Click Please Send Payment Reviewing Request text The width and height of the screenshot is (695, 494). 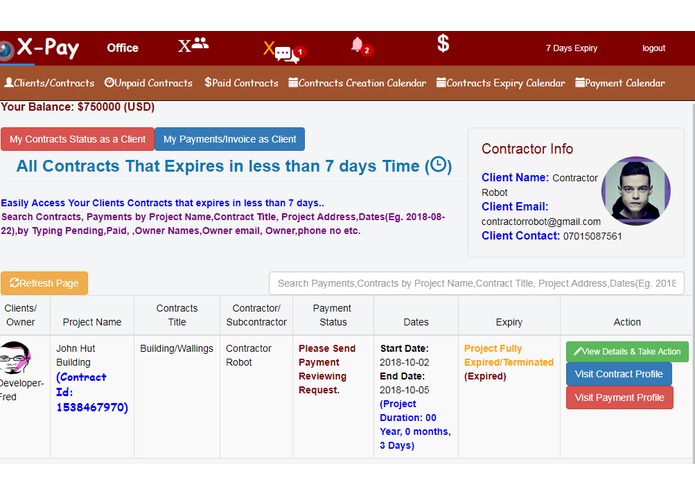(x=327, y=369)
